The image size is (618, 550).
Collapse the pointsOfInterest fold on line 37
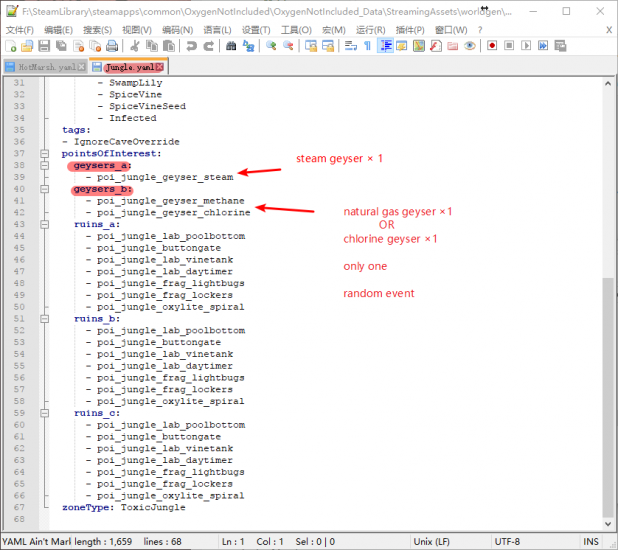(44, 154)
